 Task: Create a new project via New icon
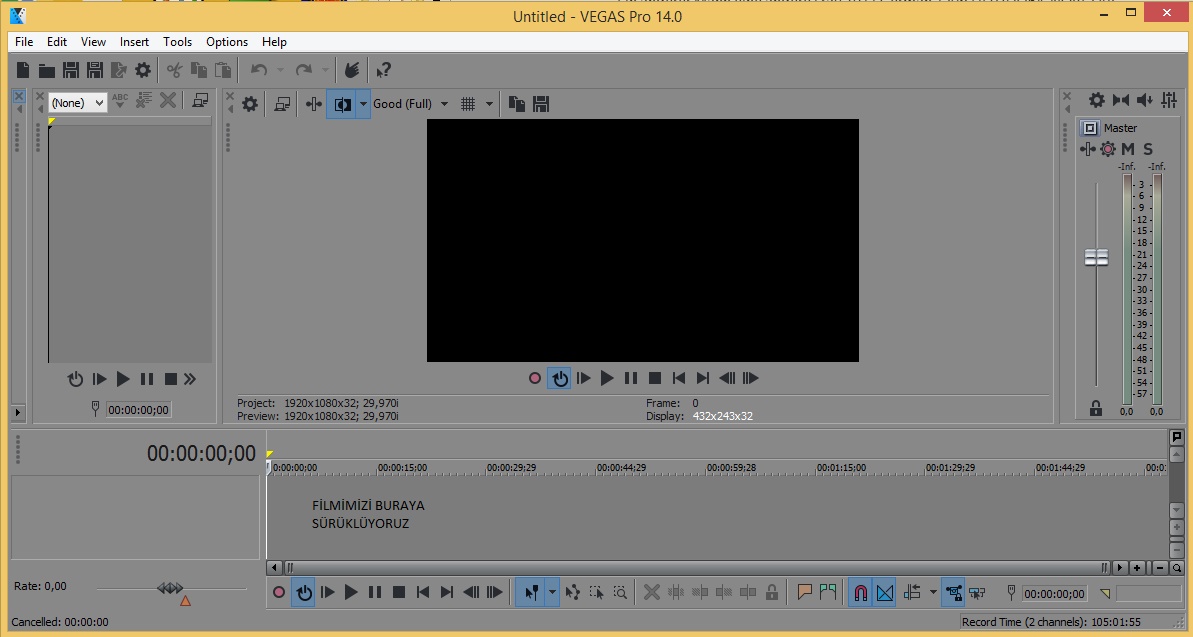23,70
